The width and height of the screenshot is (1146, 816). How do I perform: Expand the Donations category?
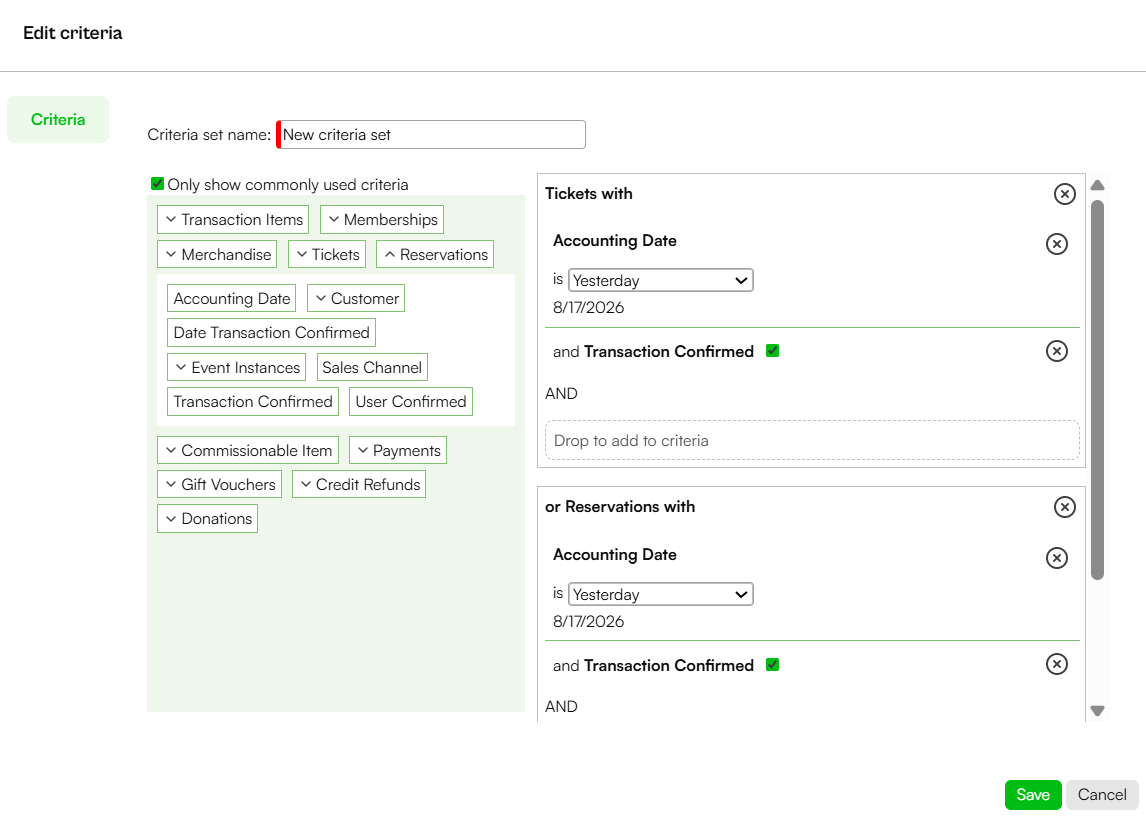pyautogui.click(x=208, y=518)
